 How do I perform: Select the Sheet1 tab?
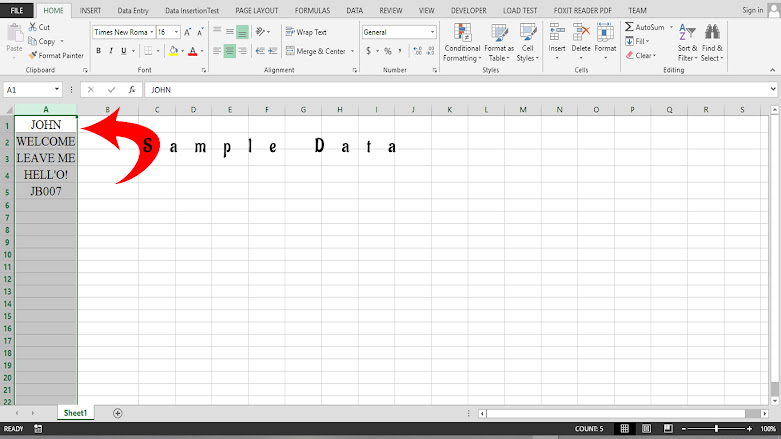point(75,413)
